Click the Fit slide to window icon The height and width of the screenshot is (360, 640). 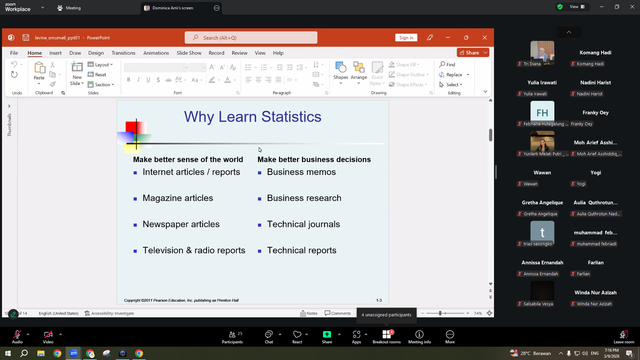(489, 313)
